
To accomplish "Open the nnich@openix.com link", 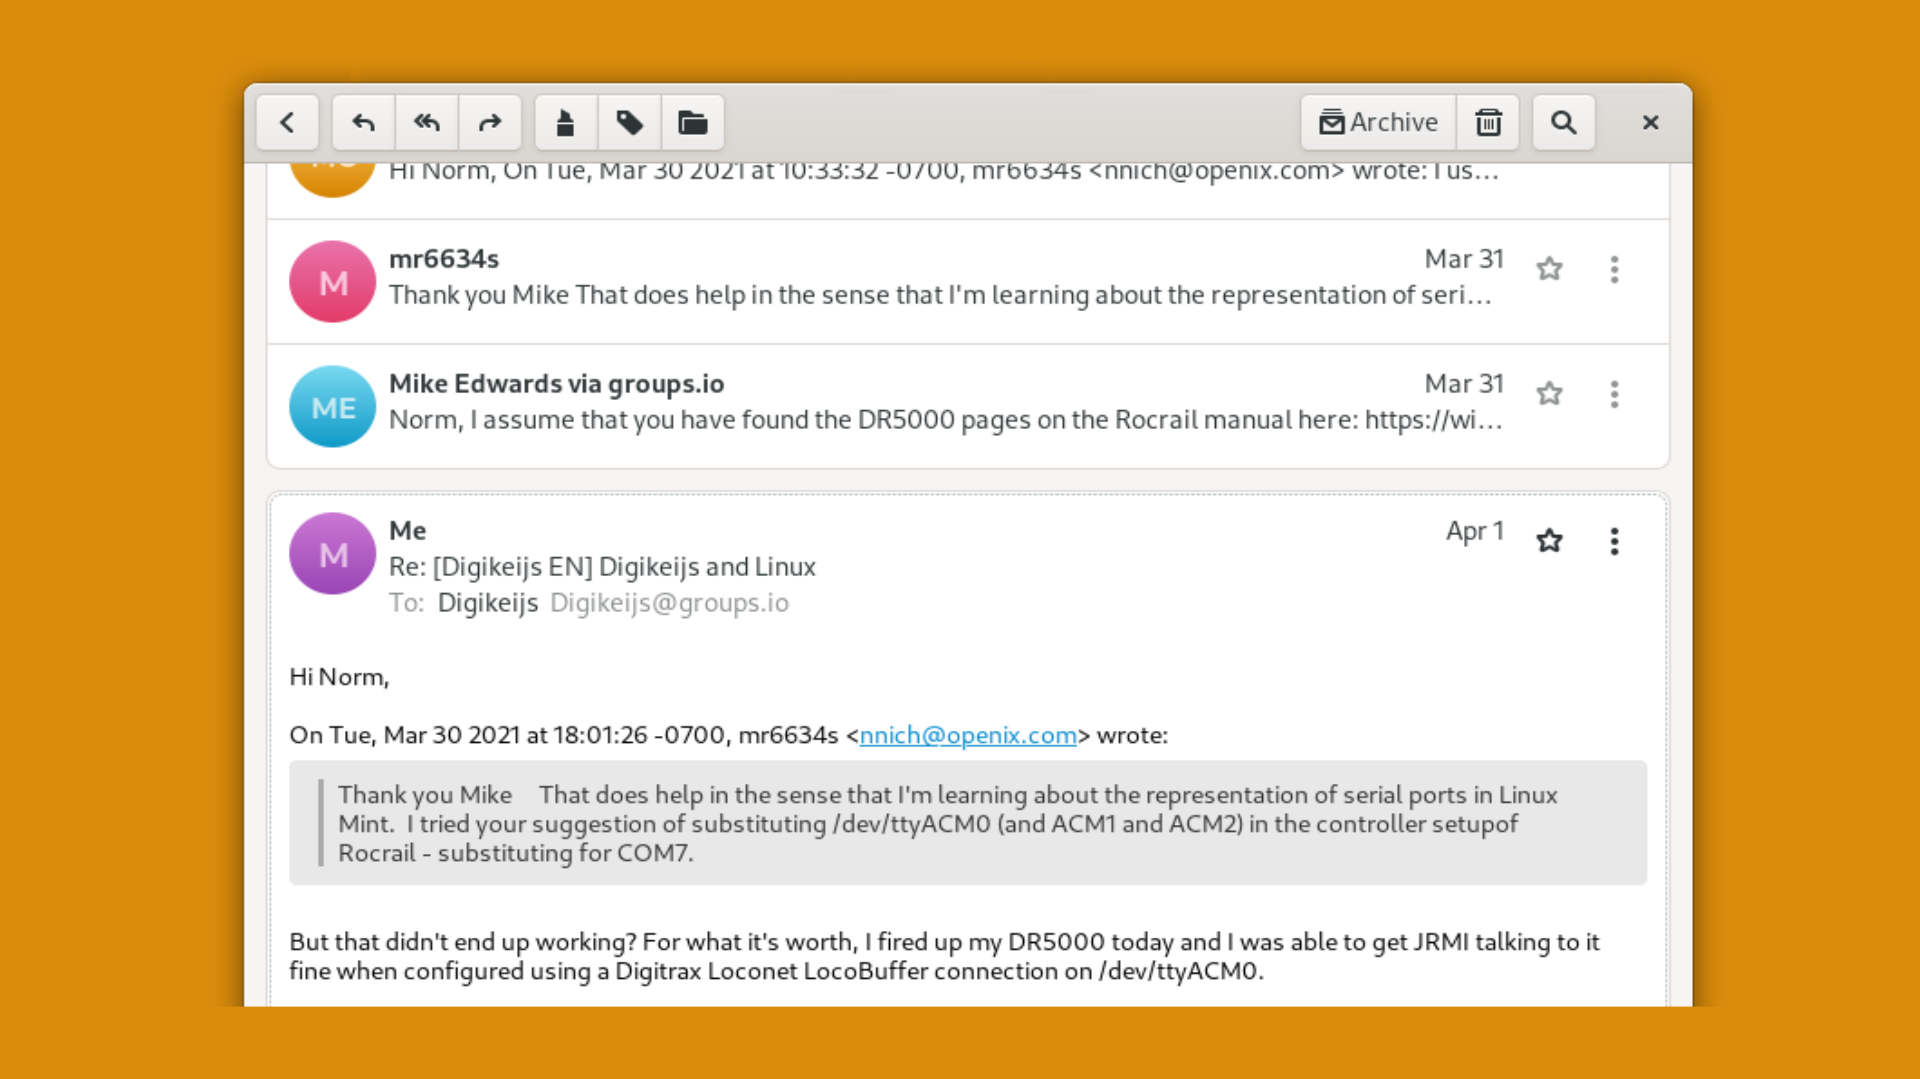I will [x=967, y=735].
